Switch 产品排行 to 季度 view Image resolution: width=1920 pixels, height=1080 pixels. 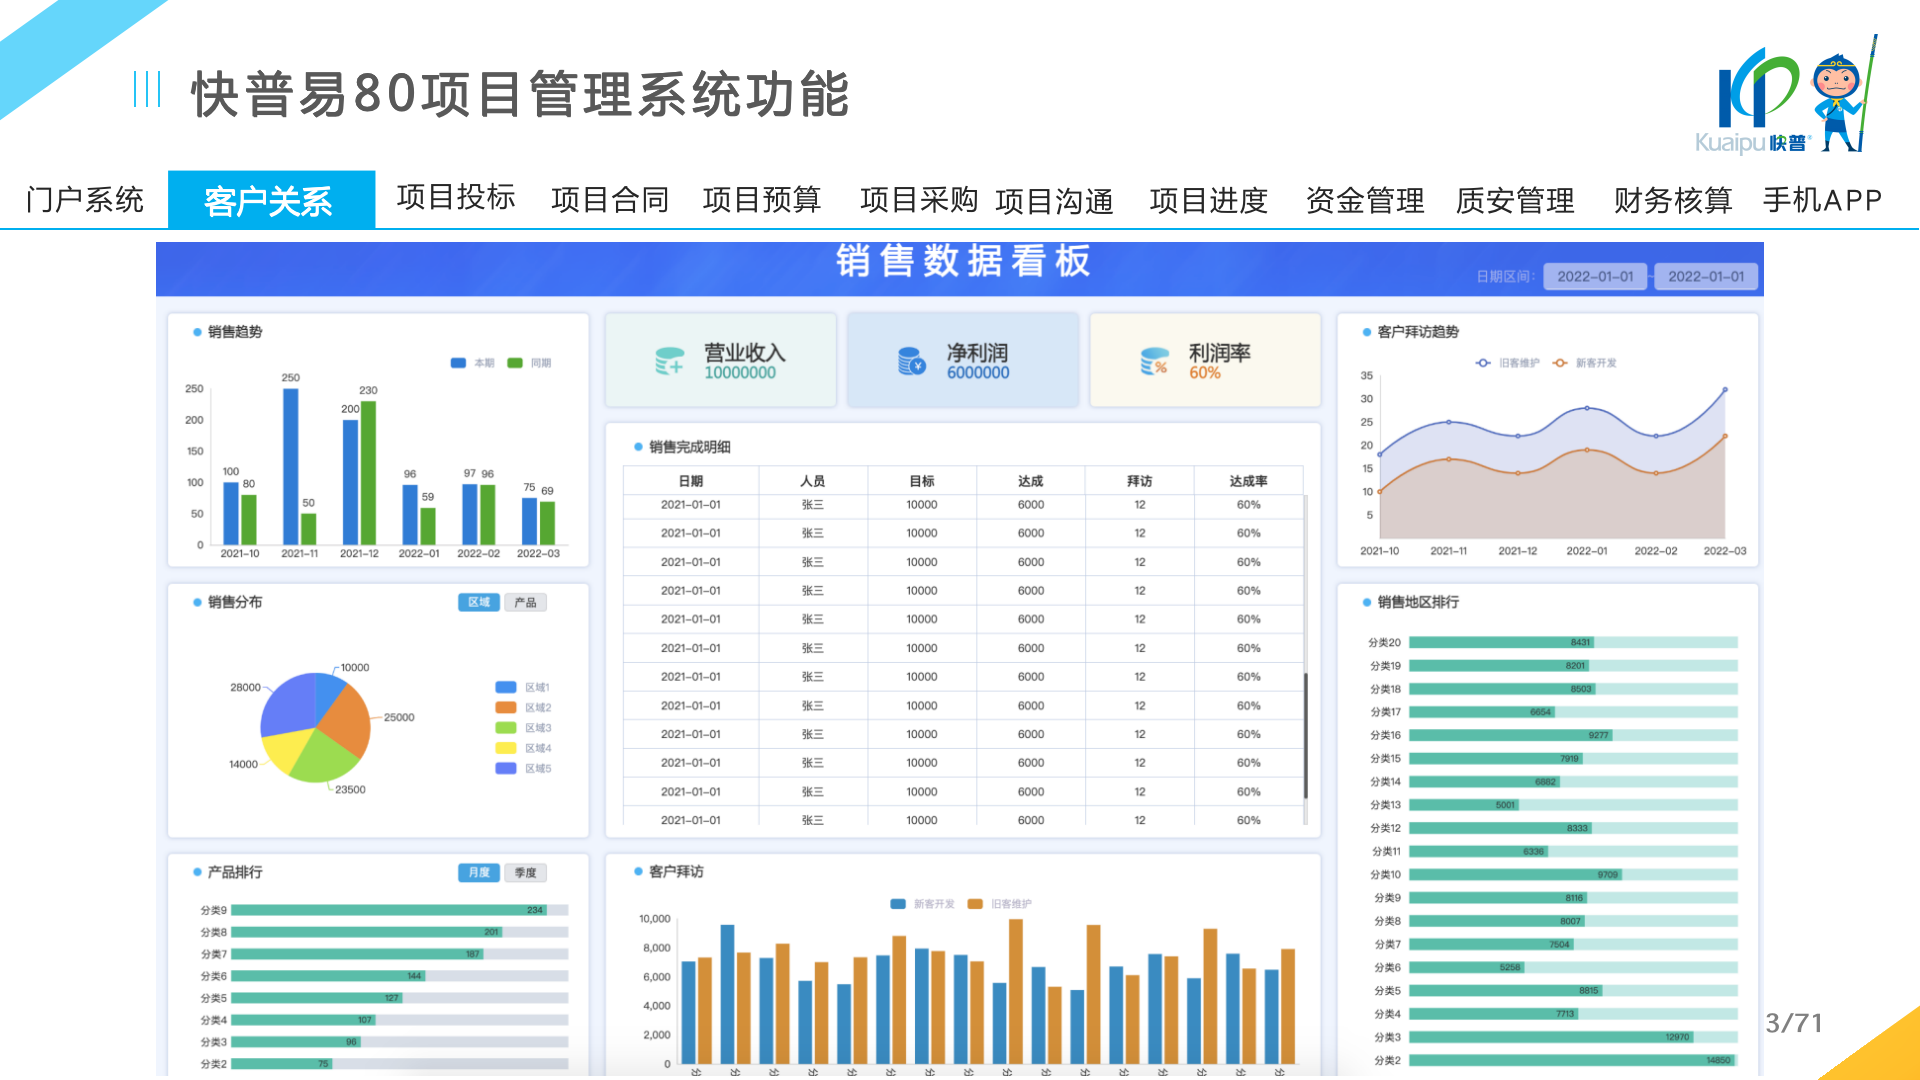tap(525, 873)
